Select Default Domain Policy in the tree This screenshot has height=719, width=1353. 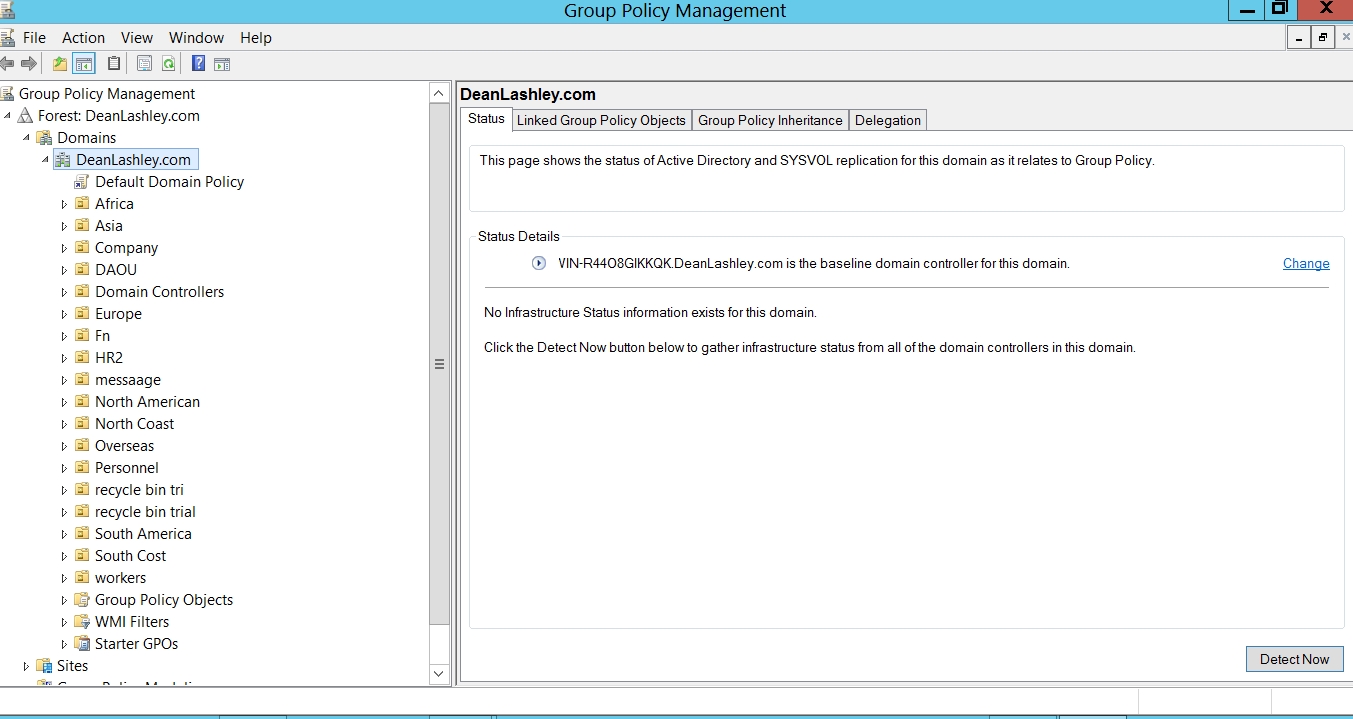pos(169,182)
